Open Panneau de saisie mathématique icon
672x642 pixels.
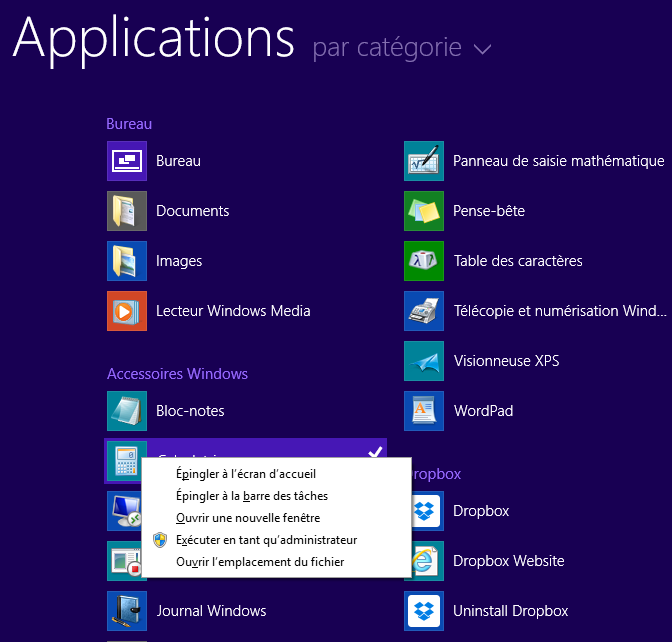click(x=424, y=161)
